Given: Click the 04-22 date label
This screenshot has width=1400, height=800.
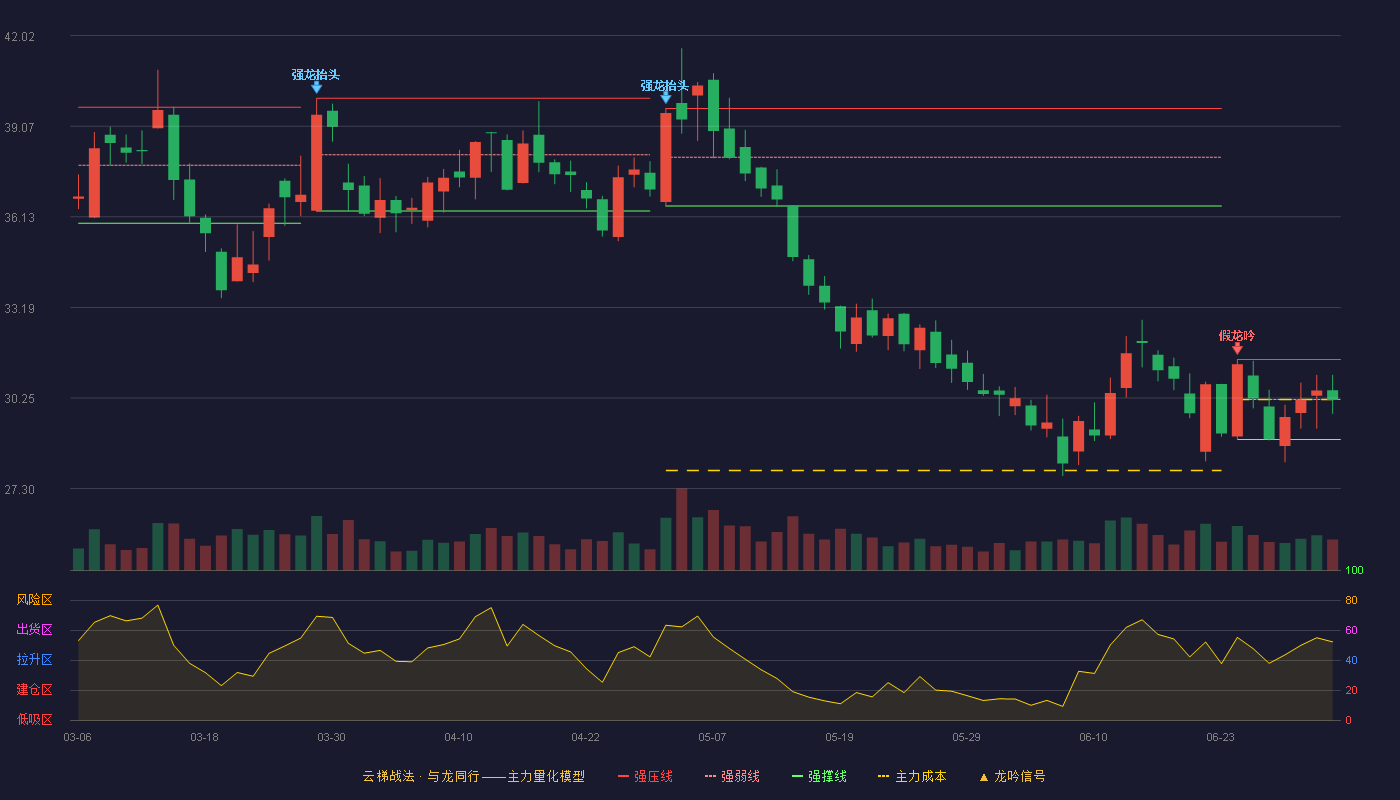Looking at the screenshot, I should click(x=585, y=737).
